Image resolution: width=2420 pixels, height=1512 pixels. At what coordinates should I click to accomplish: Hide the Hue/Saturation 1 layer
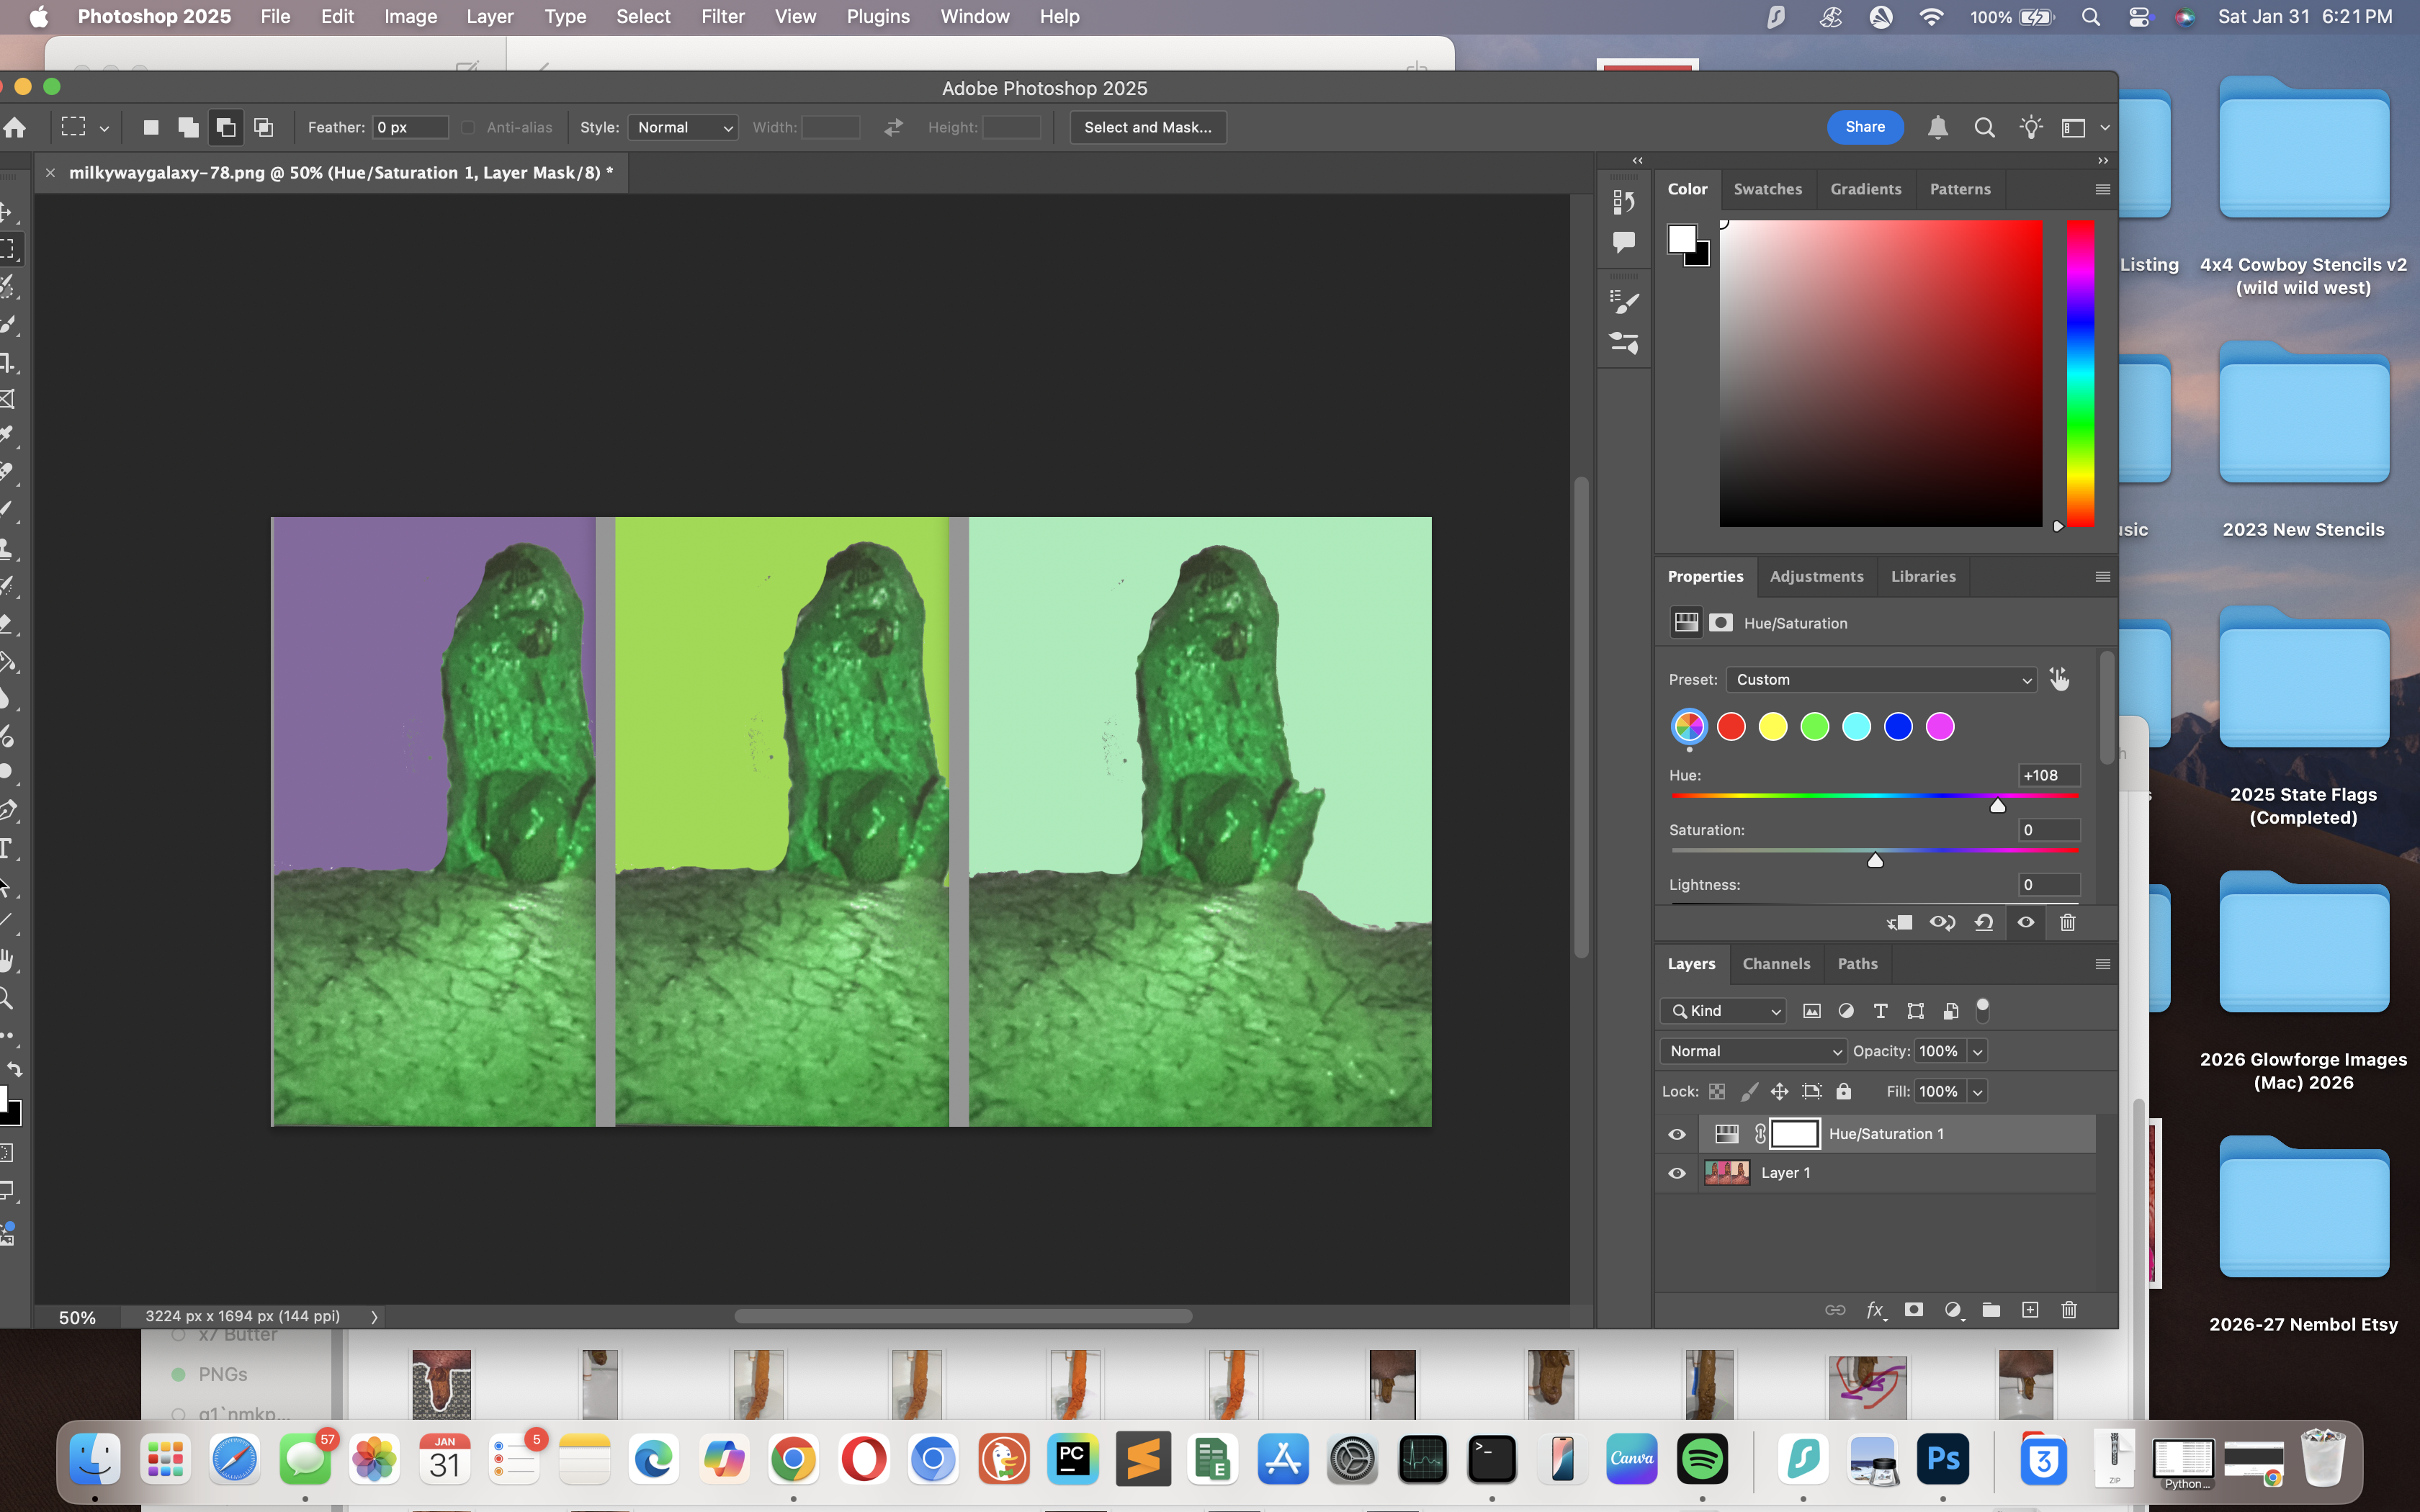point(1677,1134)
